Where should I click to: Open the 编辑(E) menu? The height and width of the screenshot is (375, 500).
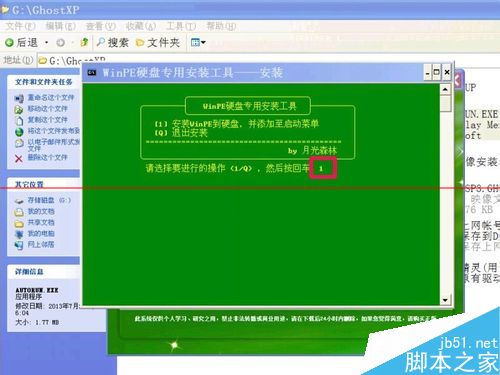[x=61, y=26]
